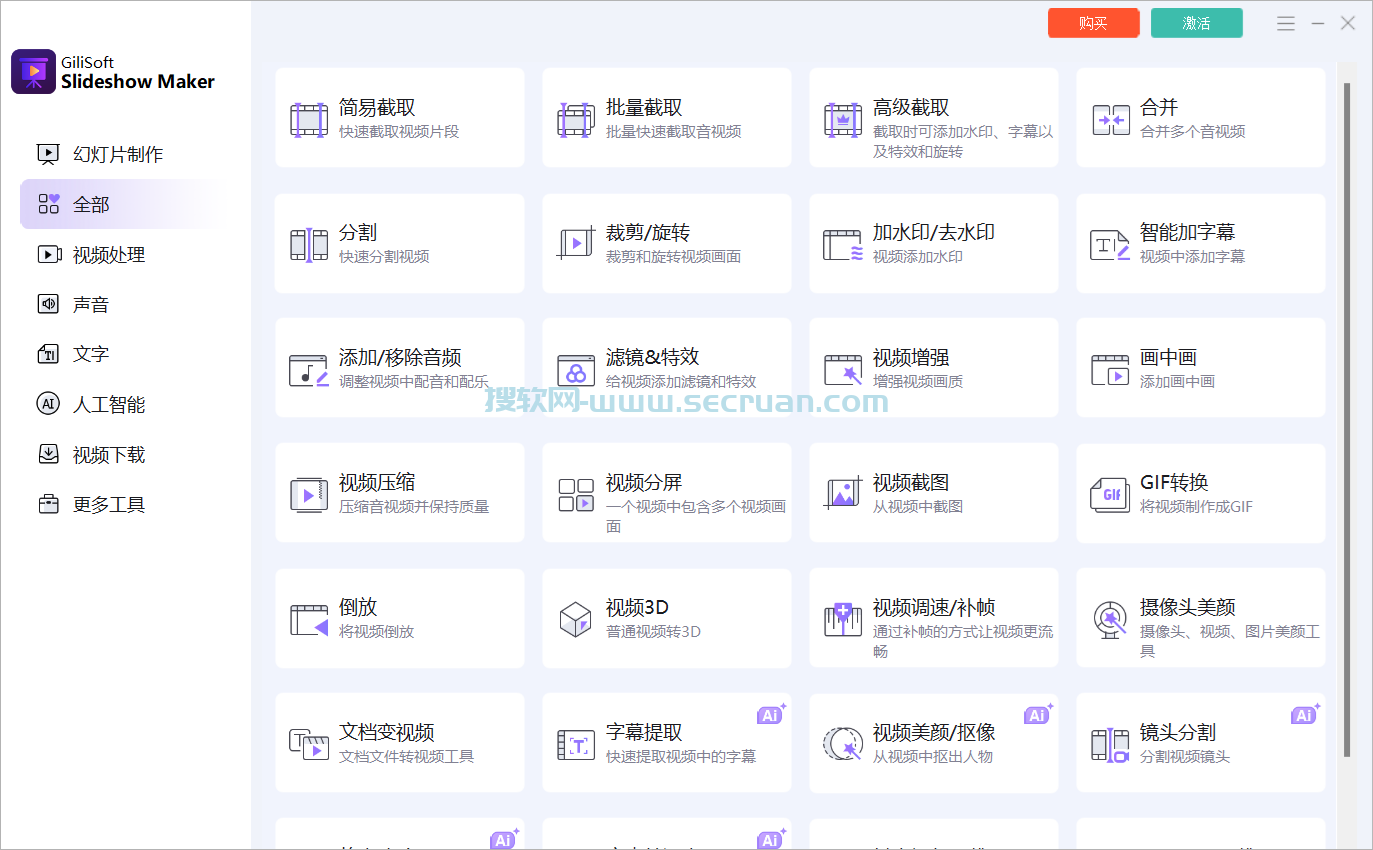Click the 从视频中抠出人物 description text
The width and height of the screenshot is (1373, 850).
click(933, 756)
